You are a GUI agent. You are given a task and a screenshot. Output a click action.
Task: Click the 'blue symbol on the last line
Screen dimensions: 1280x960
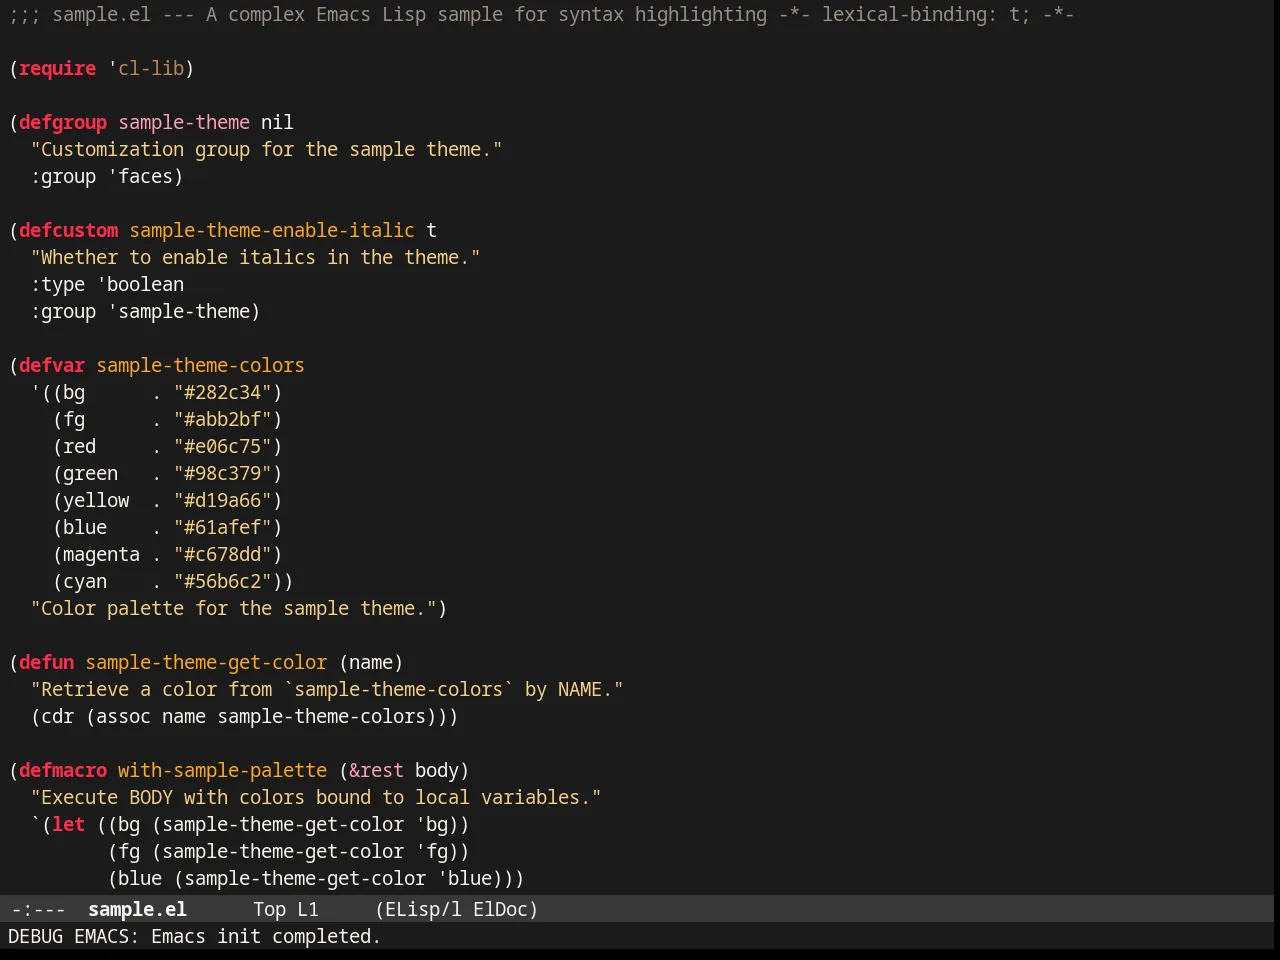pyautogui.click(x=465, y=878)
